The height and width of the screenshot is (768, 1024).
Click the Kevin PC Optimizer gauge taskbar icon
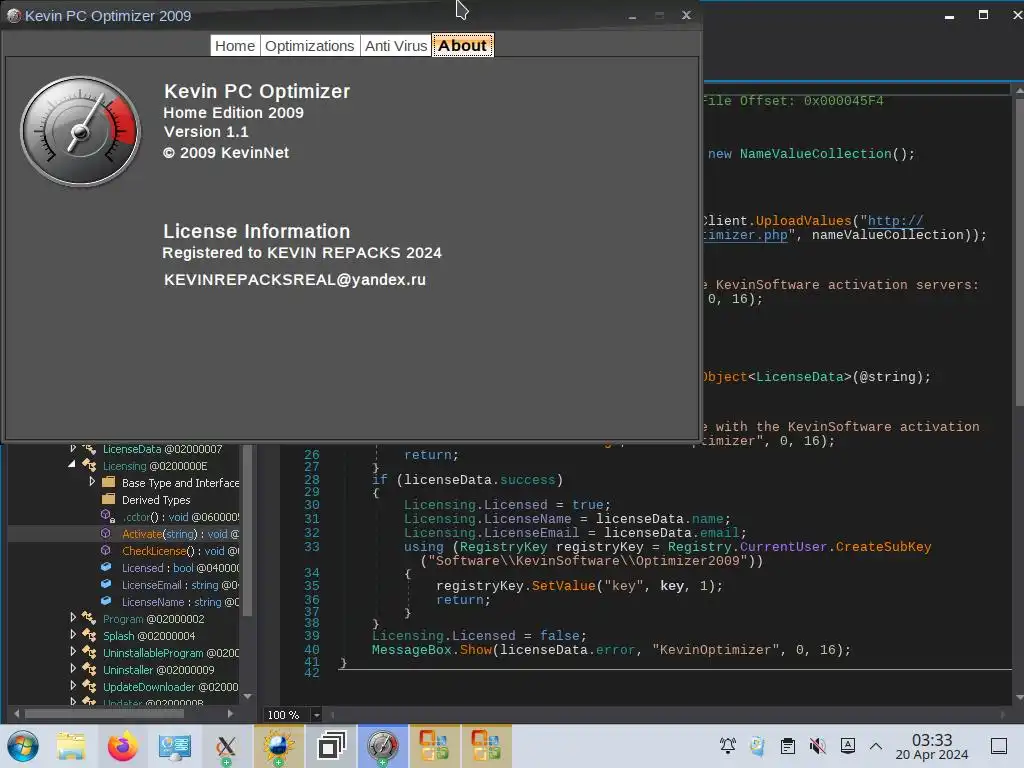coord(383,746)
